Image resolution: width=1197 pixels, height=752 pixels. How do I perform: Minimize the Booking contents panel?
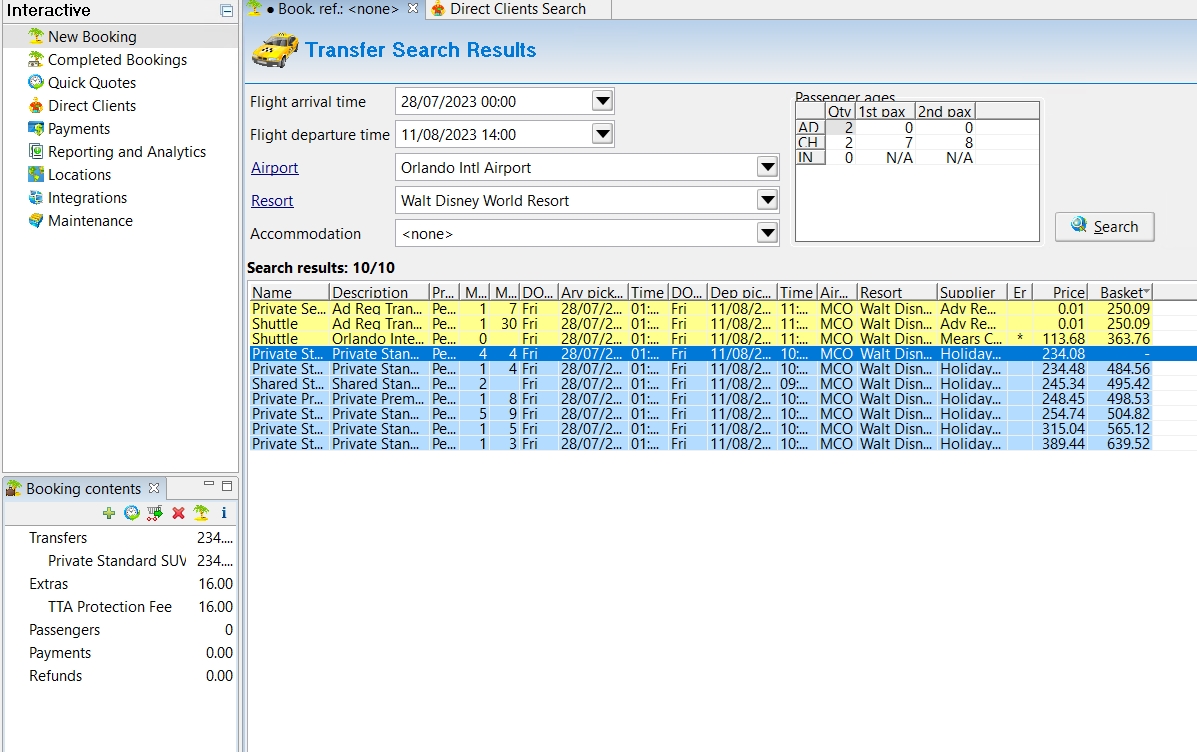[x=208, y=486]
